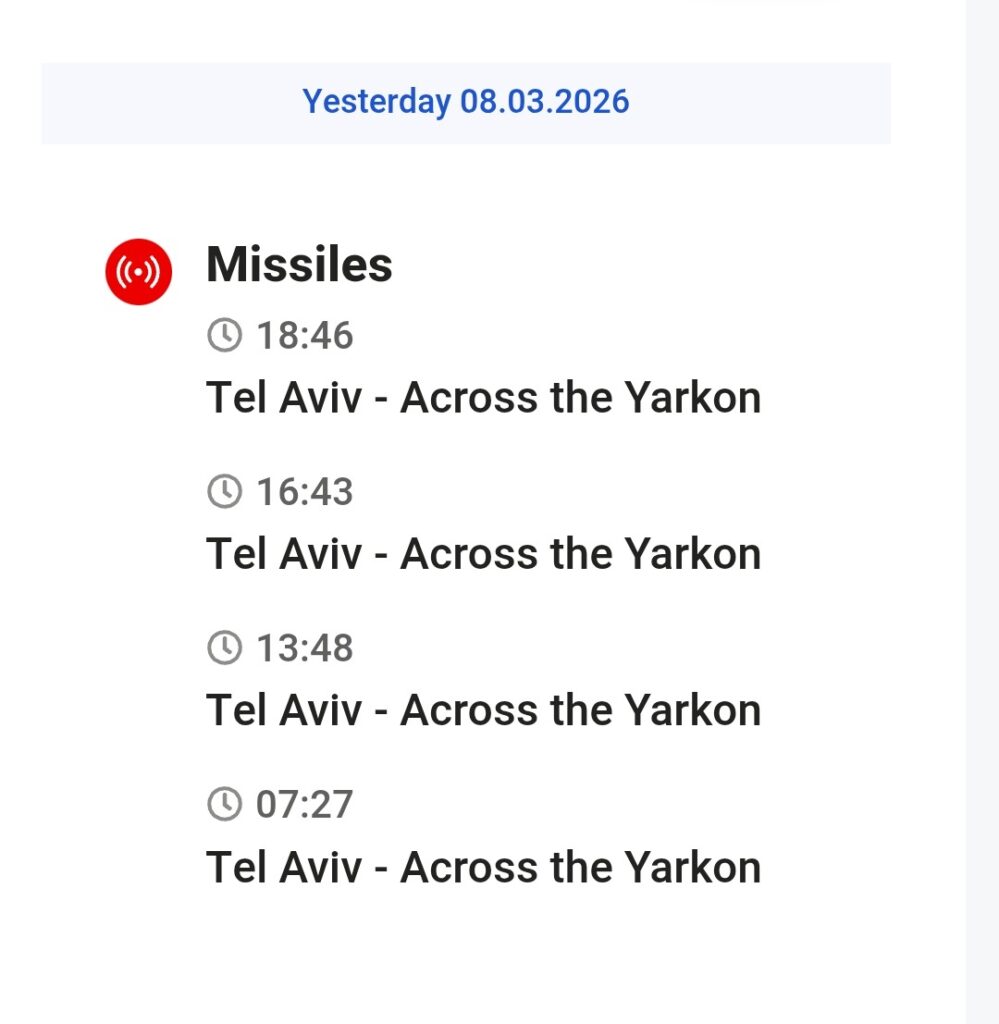Open the 16:43 alert location text
This screenshot has width=999, height=1024.
(483, 554)
